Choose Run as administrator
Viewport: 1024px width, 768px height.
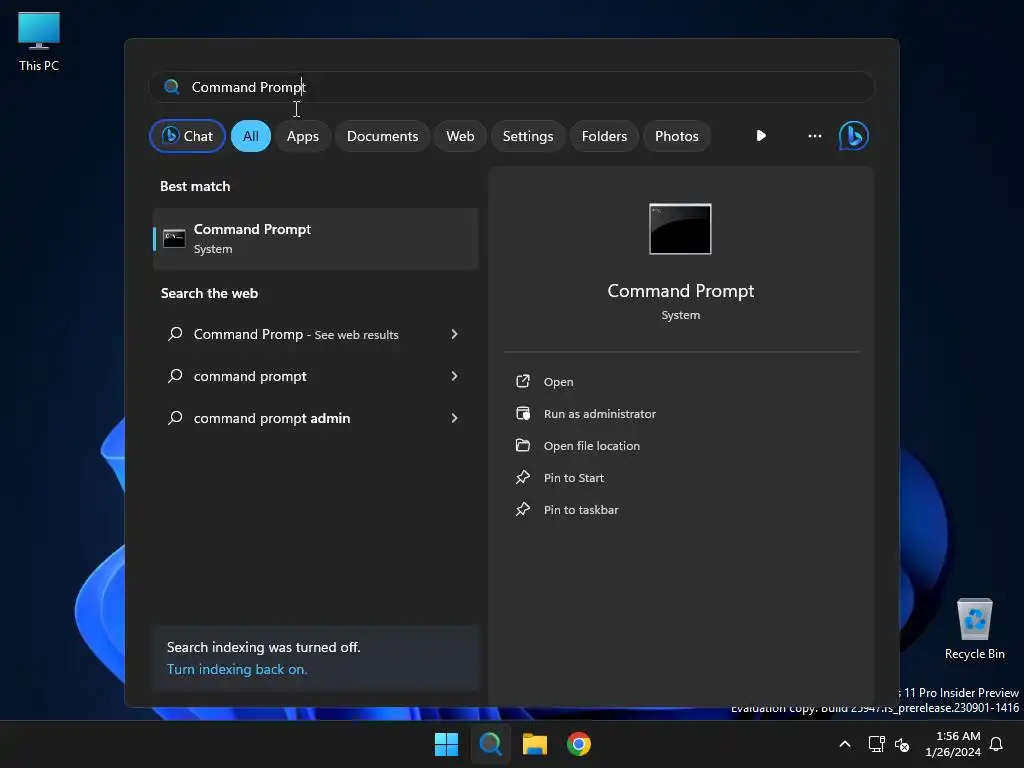pos(600,414)
